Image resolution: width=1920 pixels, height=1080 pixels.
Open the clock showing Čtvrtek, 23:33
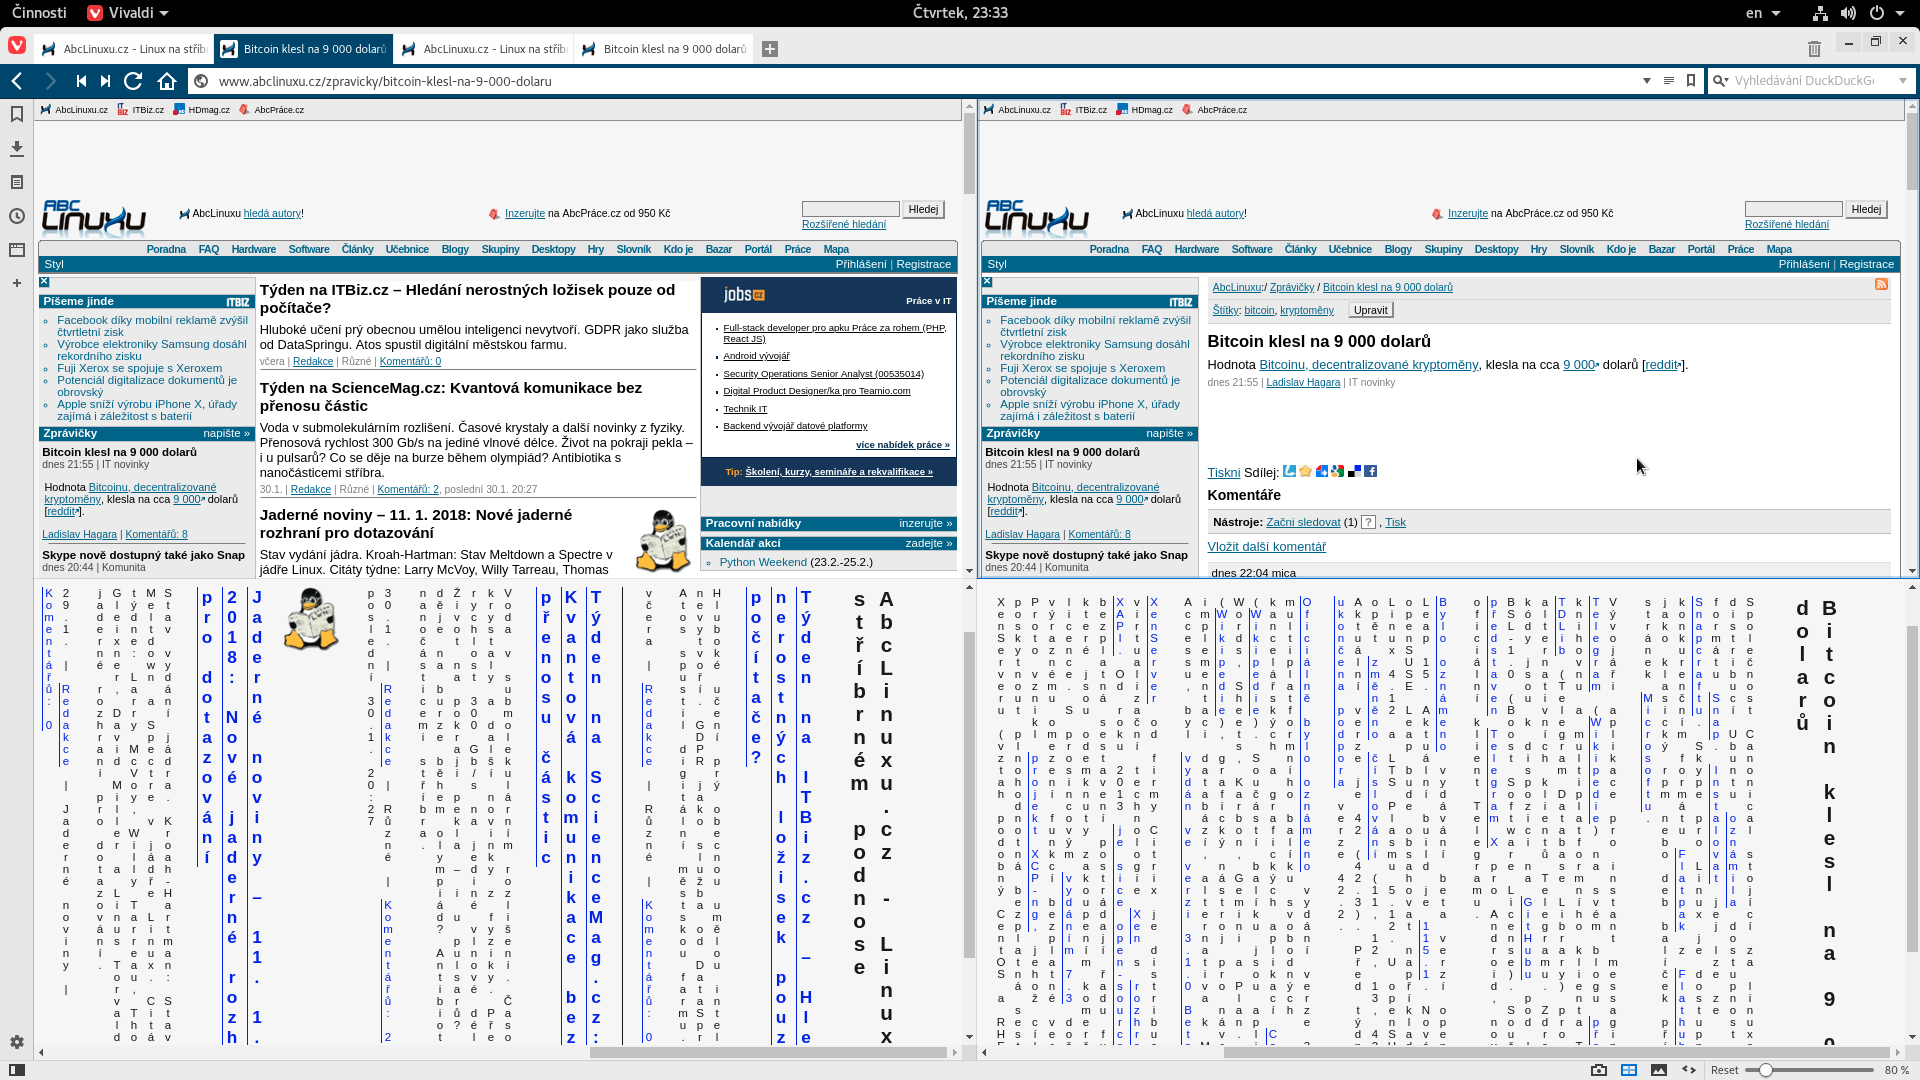coord(960,13)
